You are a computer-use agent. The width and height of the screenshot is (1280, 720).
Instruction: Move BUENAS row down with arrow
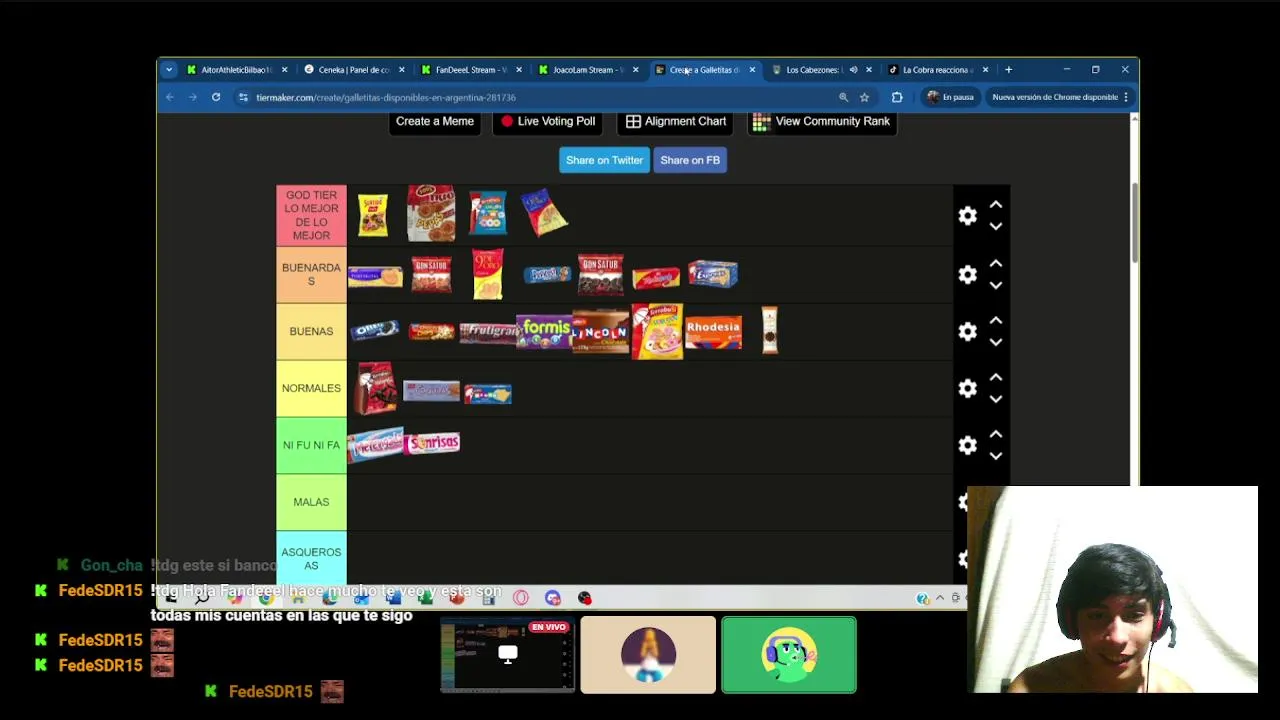[995, 342]
